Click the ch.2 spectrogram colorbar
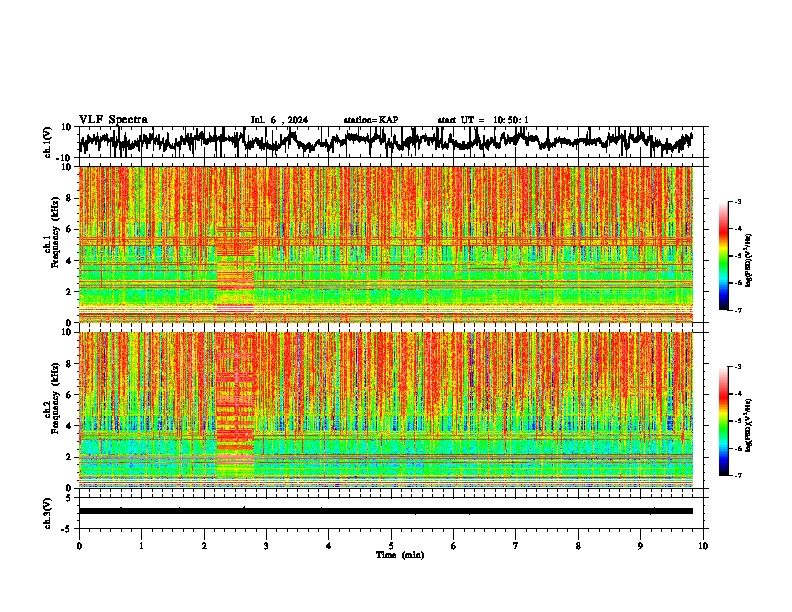The width and height of the screenshot is (792, 612). click(723, 421)
